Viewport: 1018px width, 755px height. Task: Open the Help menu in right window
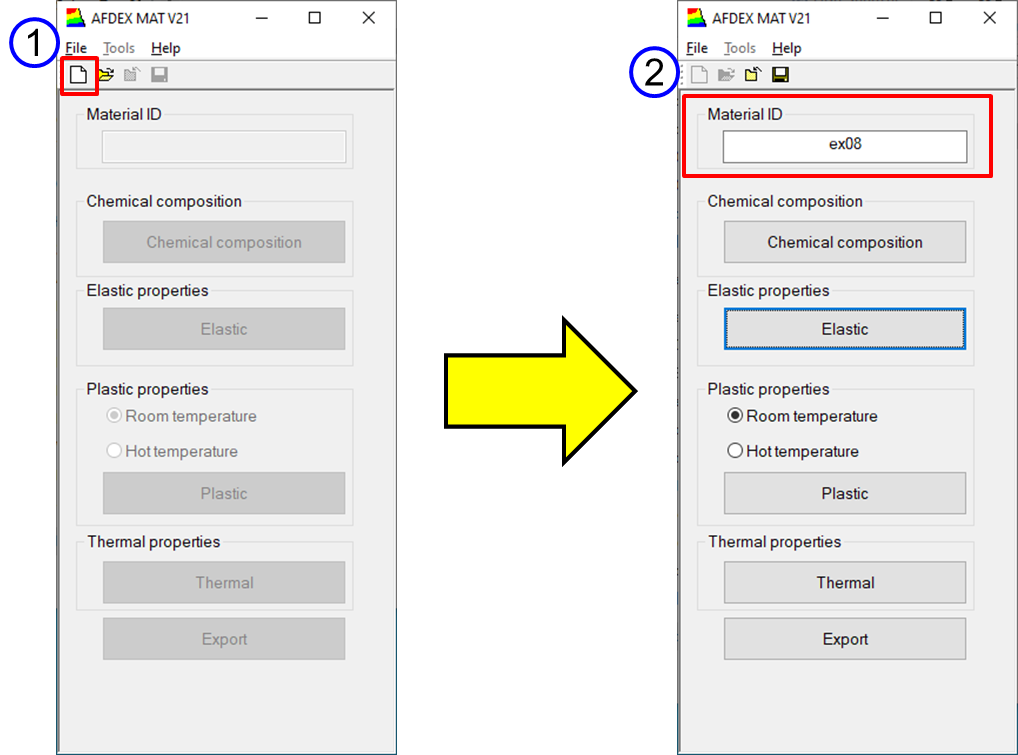[786, 48]
